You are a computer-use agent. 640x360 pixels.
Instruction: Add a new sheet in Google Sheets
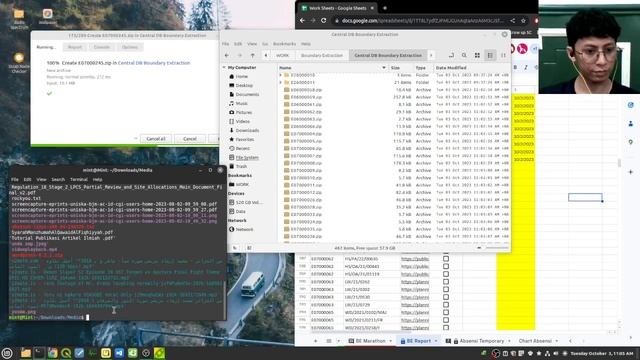coord(316,341)
